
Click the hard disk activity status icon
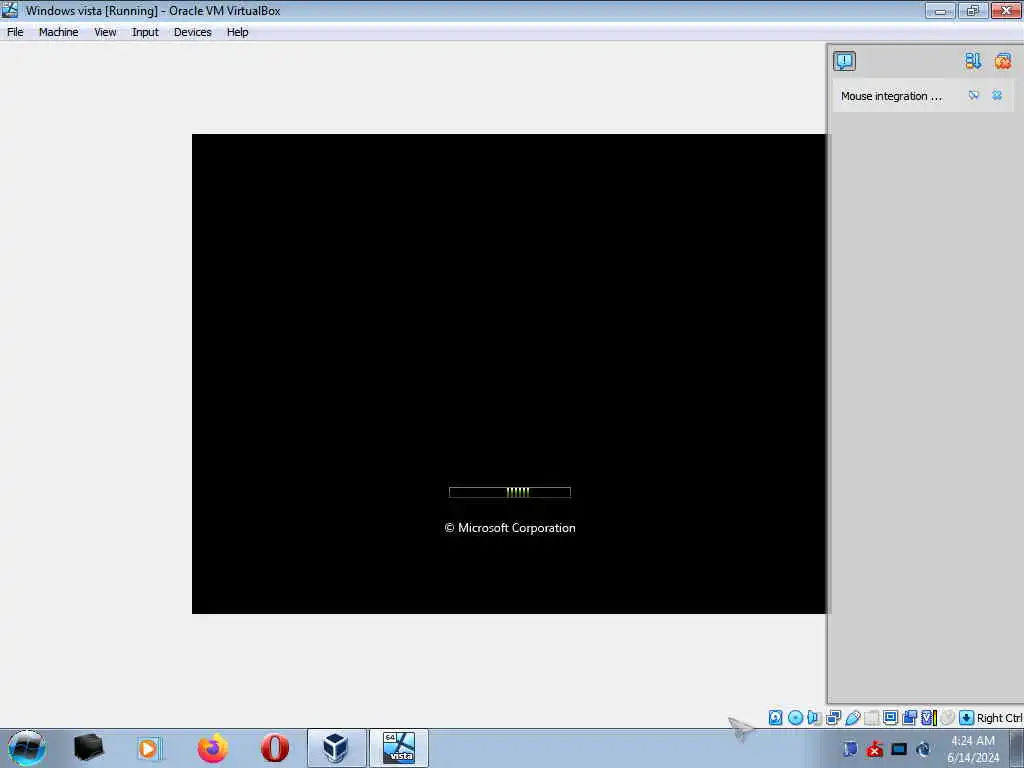coord(775,718)
